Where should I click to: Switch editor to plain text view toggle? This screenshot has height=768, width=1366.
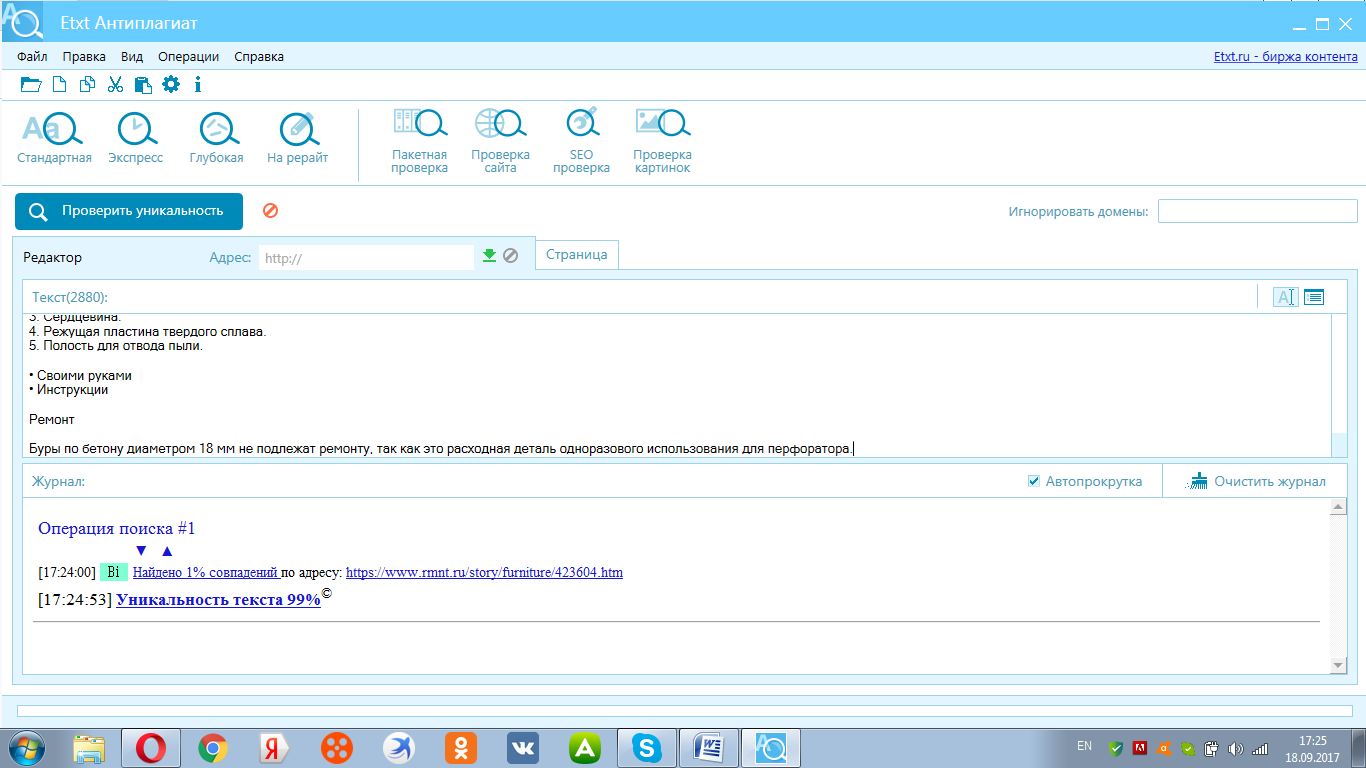(1285, 297)
